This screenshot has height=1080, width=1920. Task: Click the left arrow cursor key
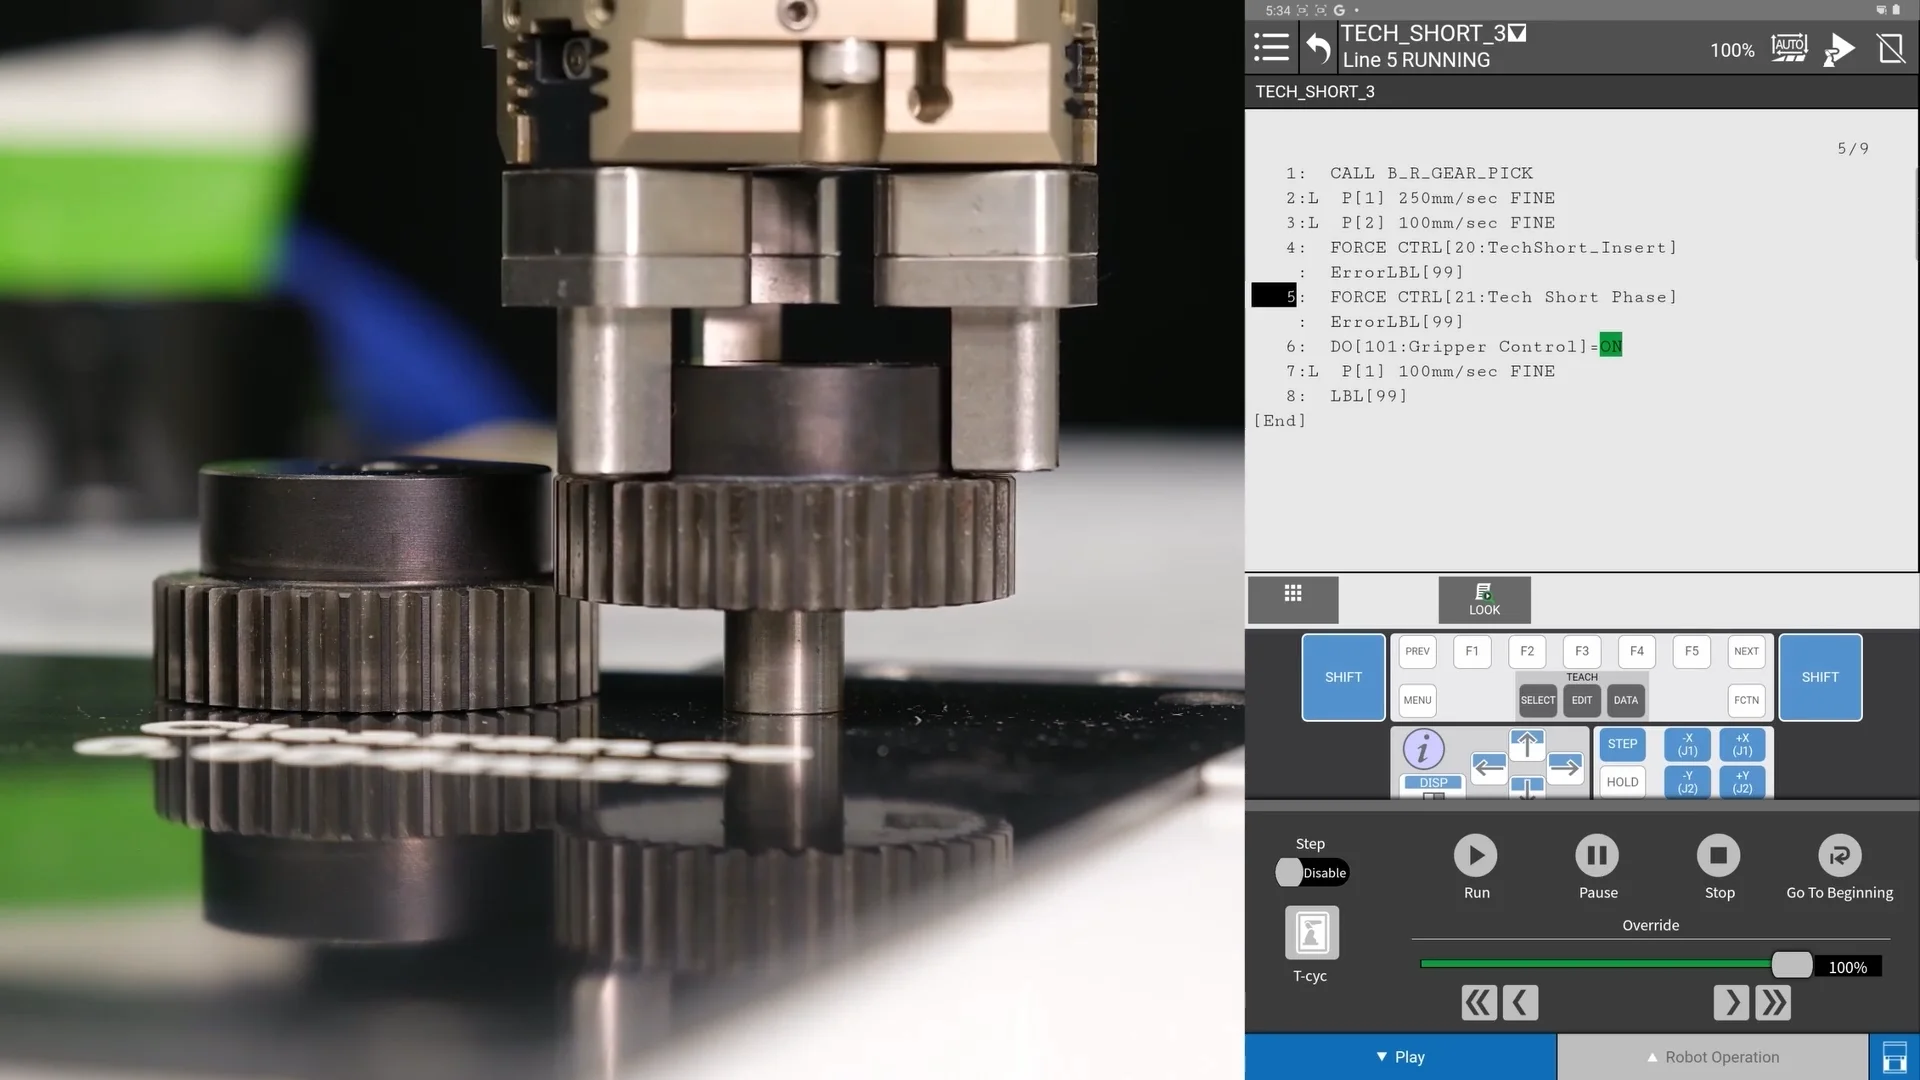pyautogui.click(x=1489, y=767)
